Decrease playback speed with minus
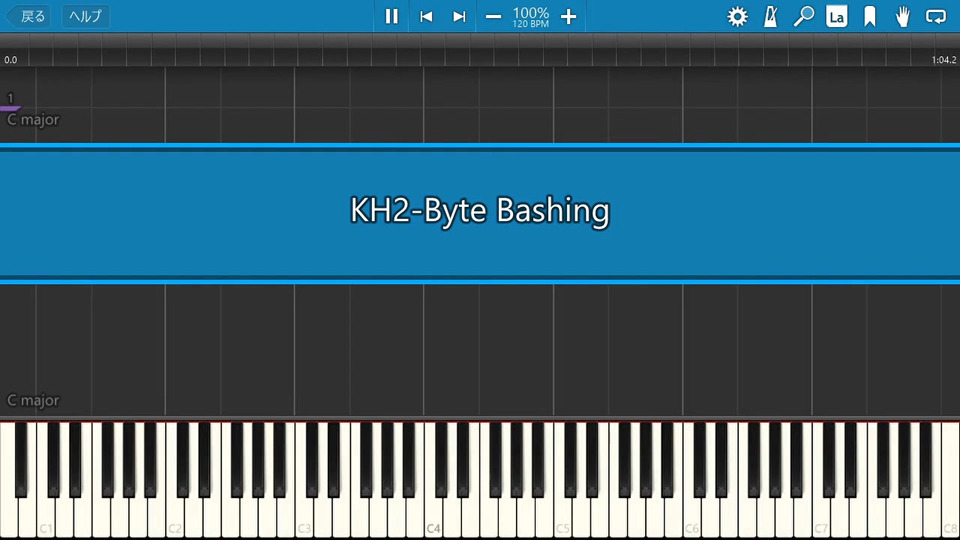The image size is (960, 540). click(493, 17)
